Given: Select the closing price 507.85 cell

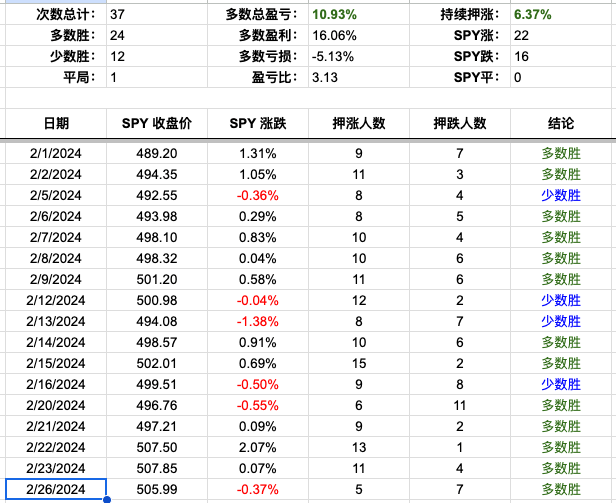Looking at the screenshot, I should pyautogui.click(x=157, y=469).
